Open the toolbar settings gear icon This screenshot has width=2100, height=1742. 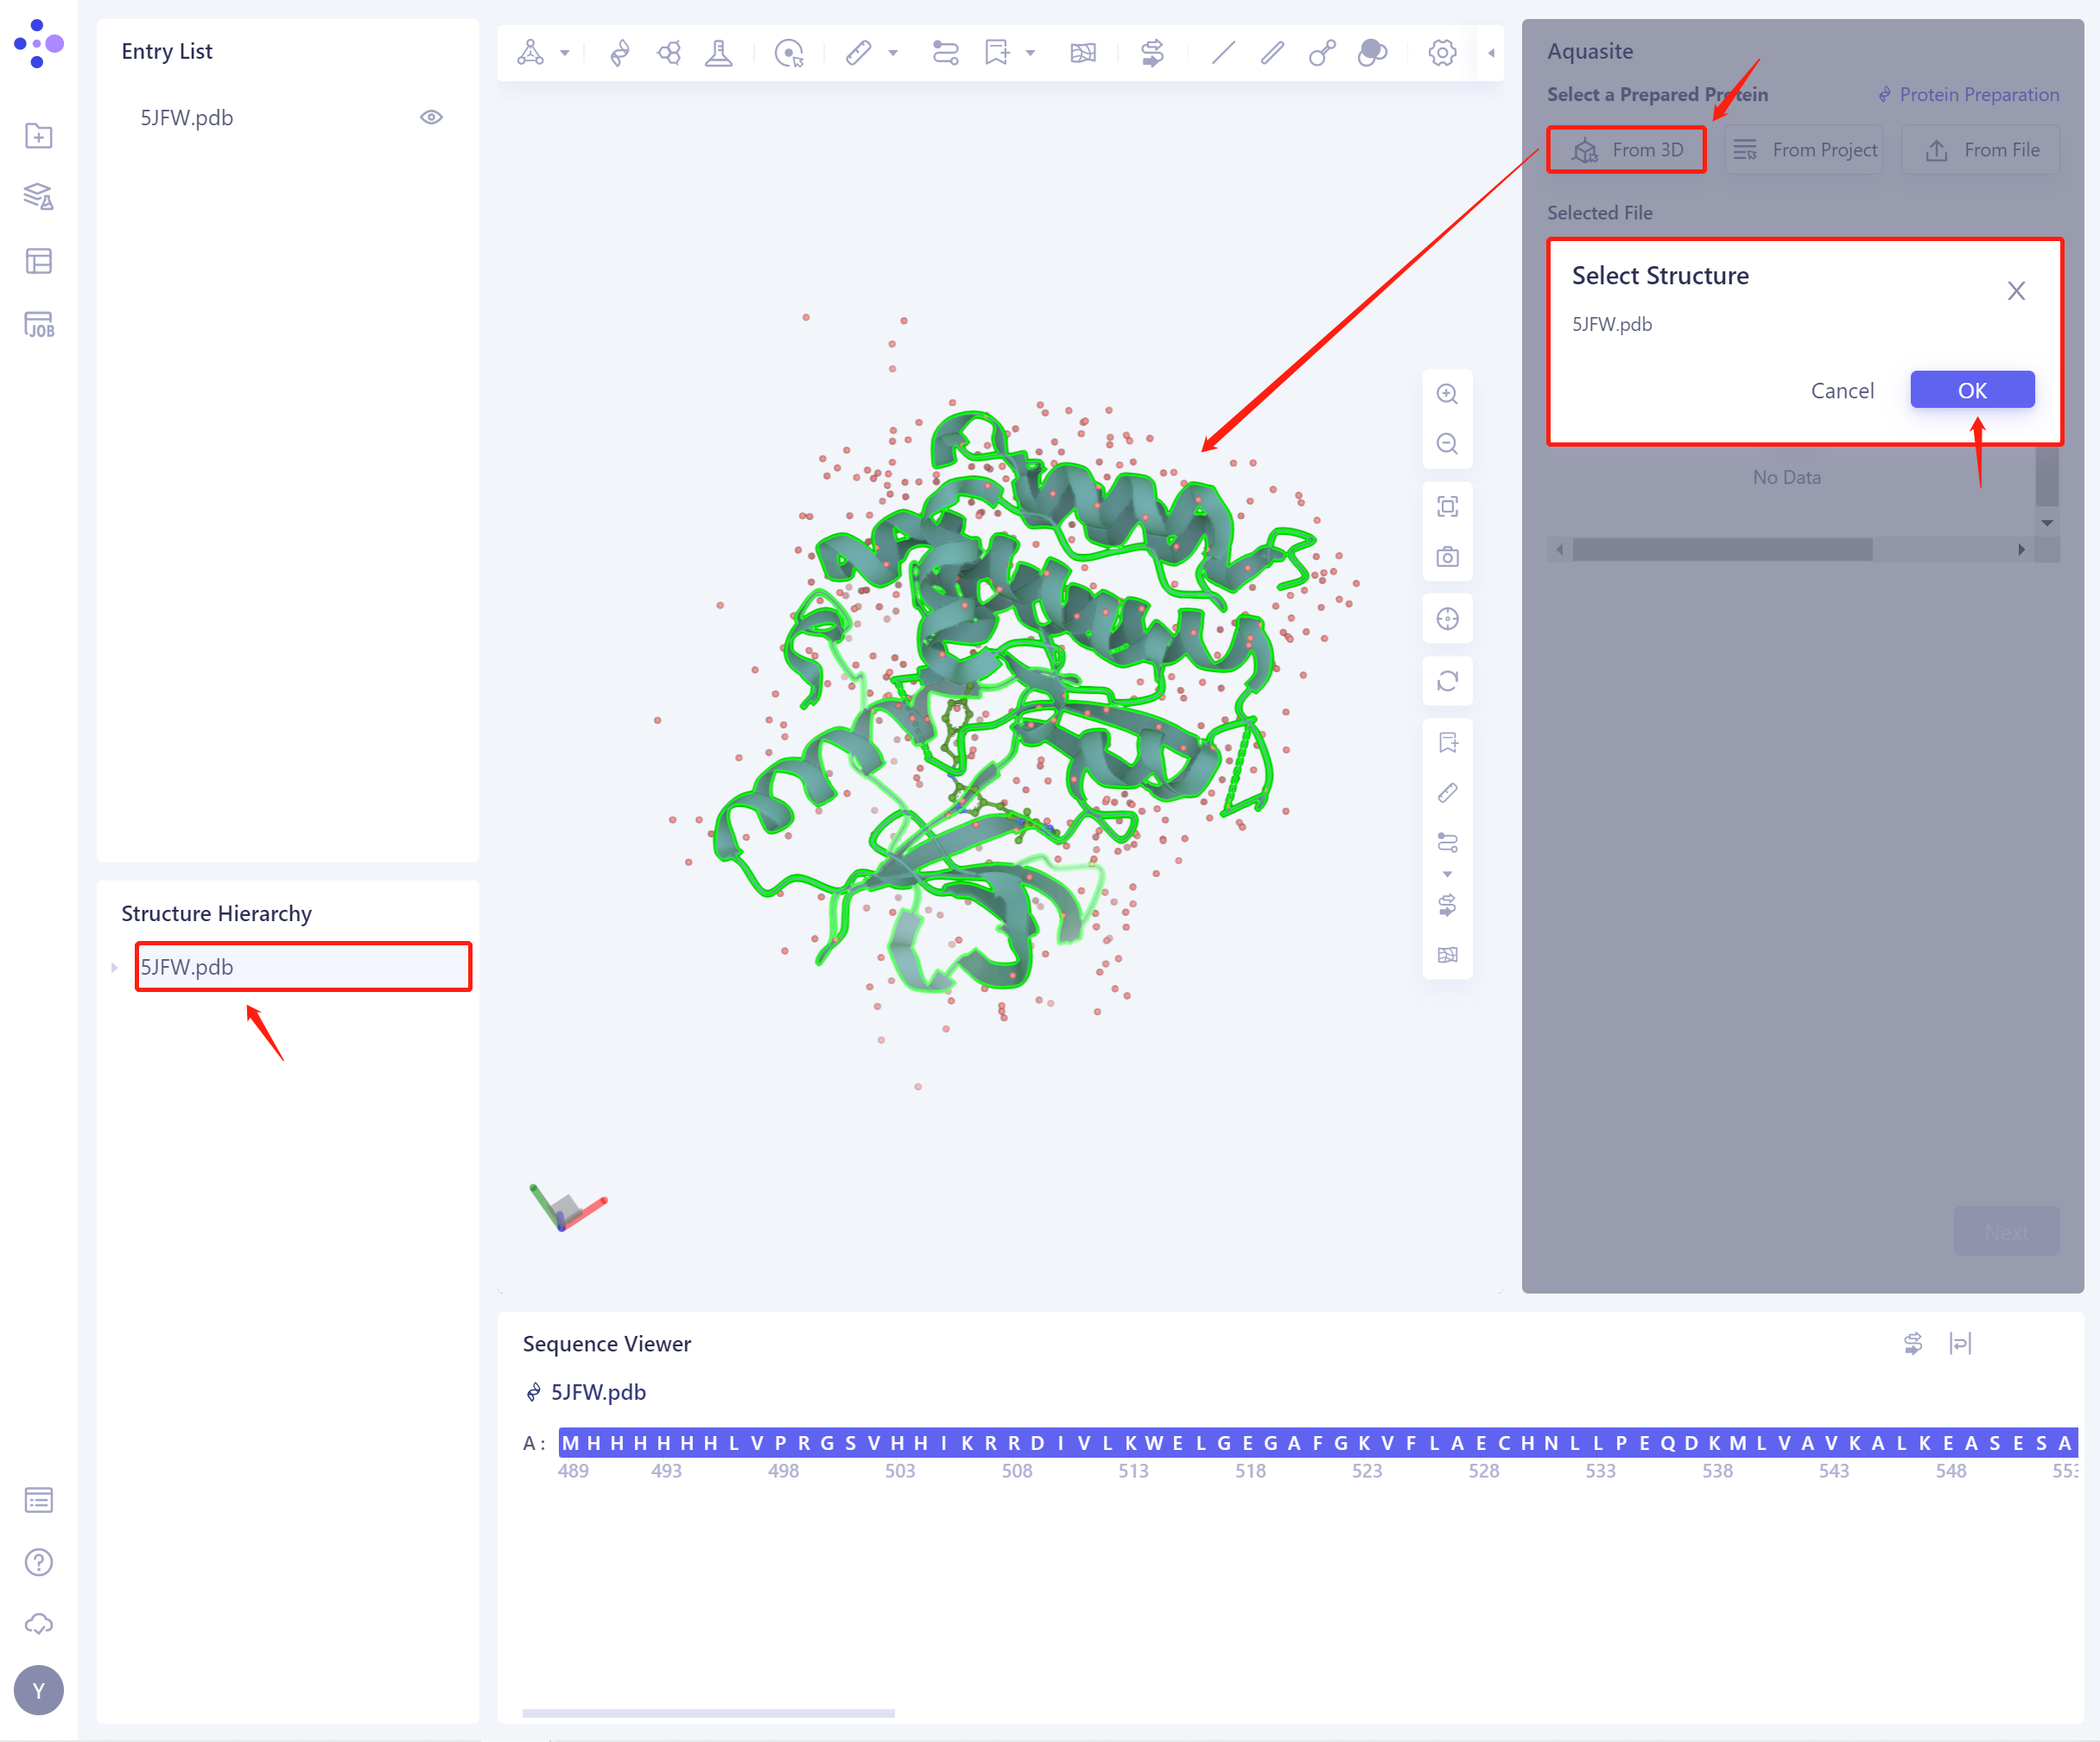pos(1441,52)
